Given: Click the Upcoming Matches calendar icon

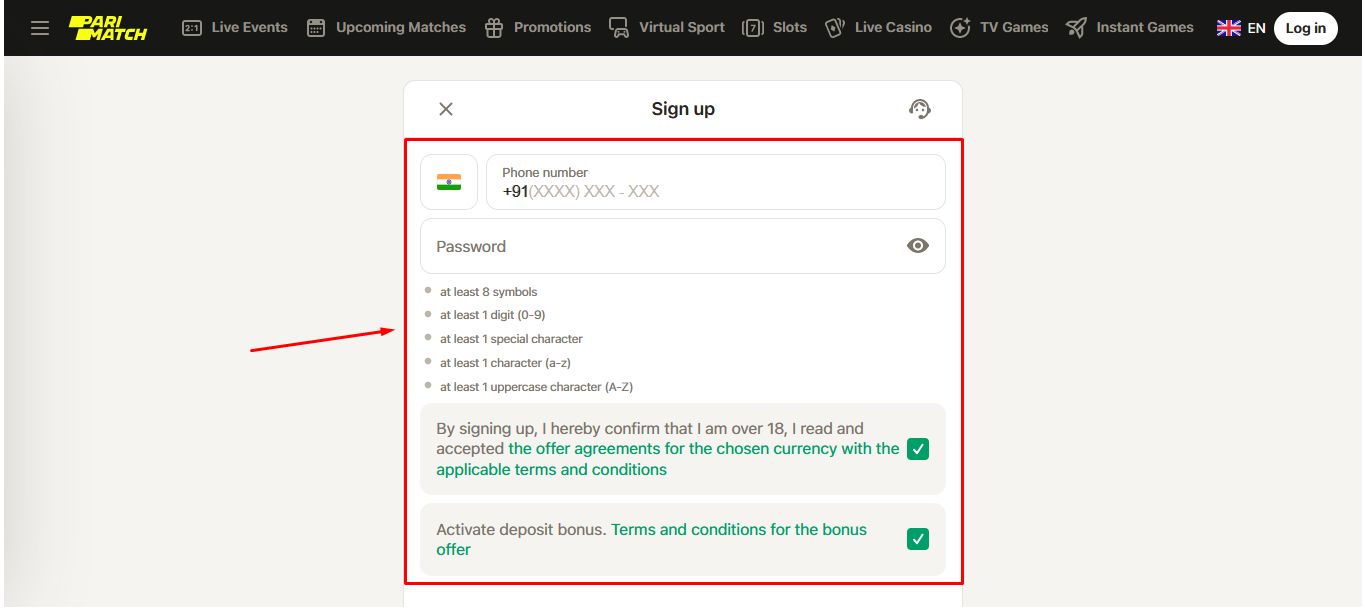Looking at the screenshot, I should pyautogui.click(x=316, y=28).
